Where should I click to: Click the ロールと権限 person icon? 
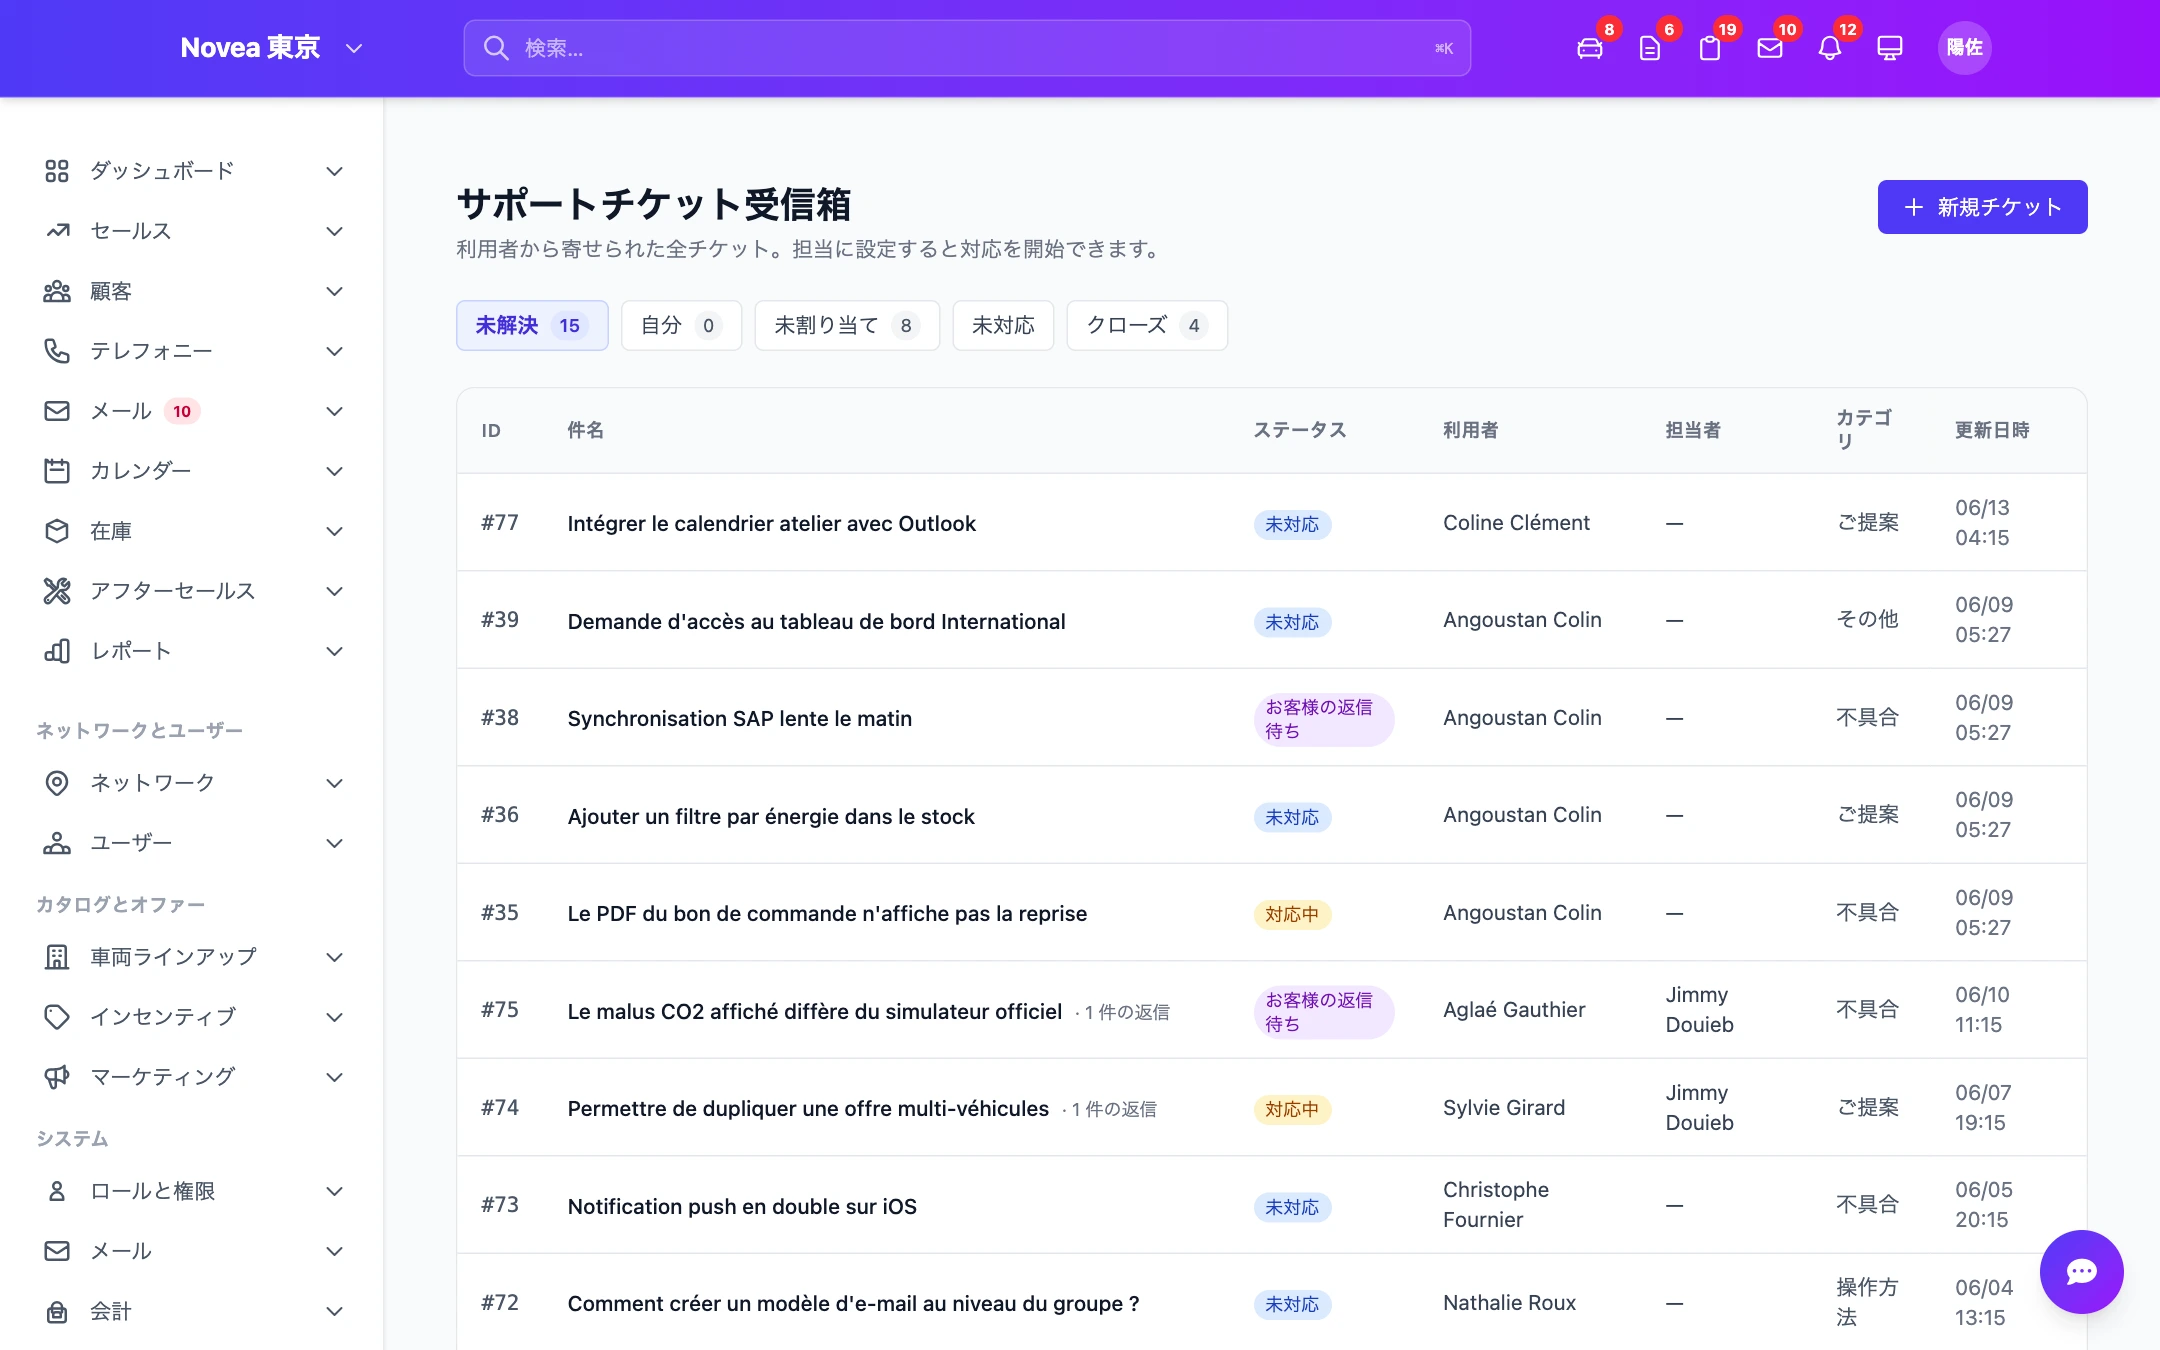pyautogui.click(x=57, y=1191)
